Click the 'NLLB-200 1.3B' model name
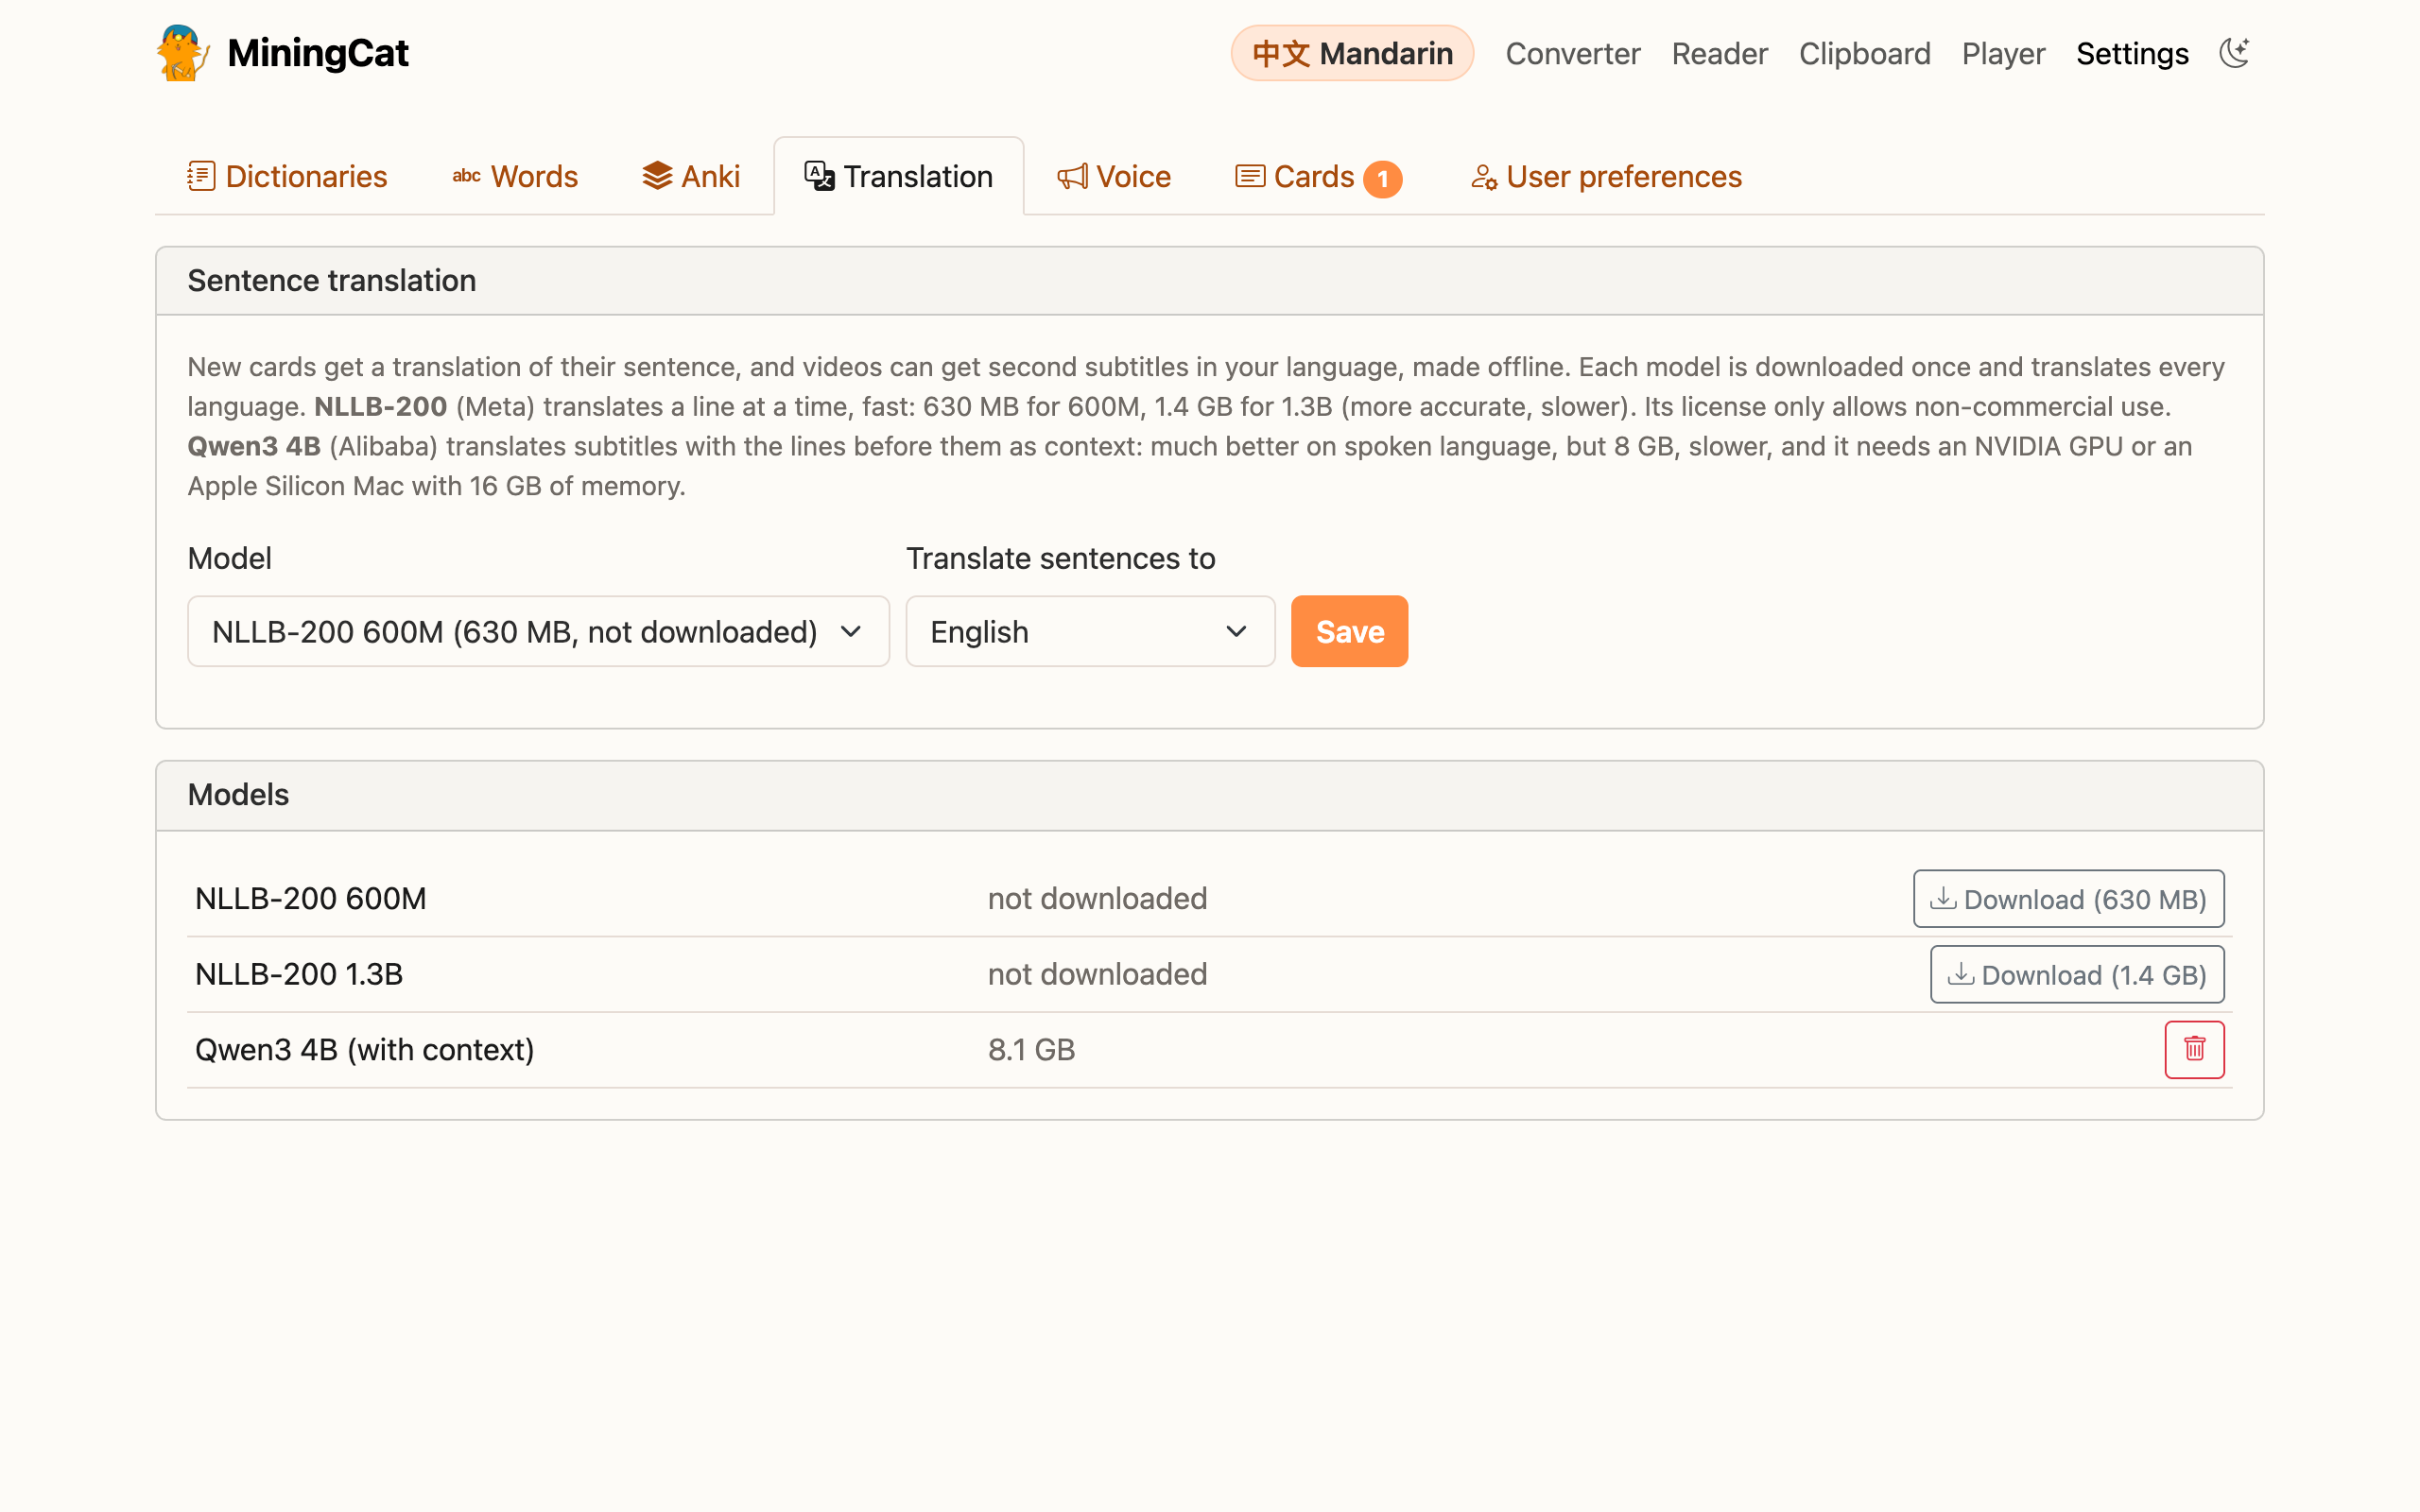Screen dimensions: 2420x1512 pyautogui.click(x=299, y=974)
